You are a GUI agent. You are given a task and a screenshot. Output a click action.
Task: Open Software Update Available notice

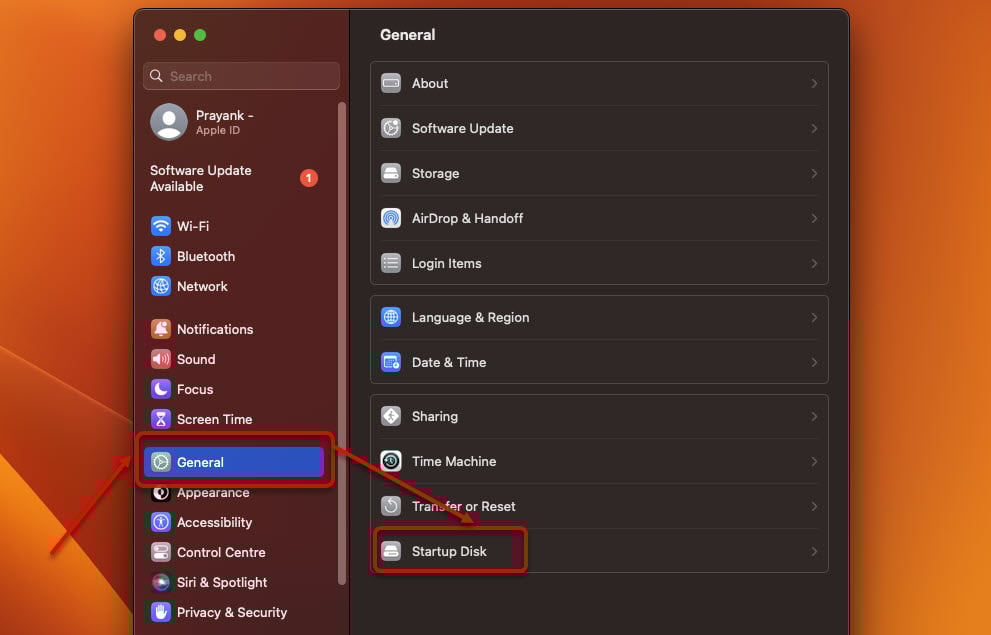pyautogui.click(x=200, y=178)
